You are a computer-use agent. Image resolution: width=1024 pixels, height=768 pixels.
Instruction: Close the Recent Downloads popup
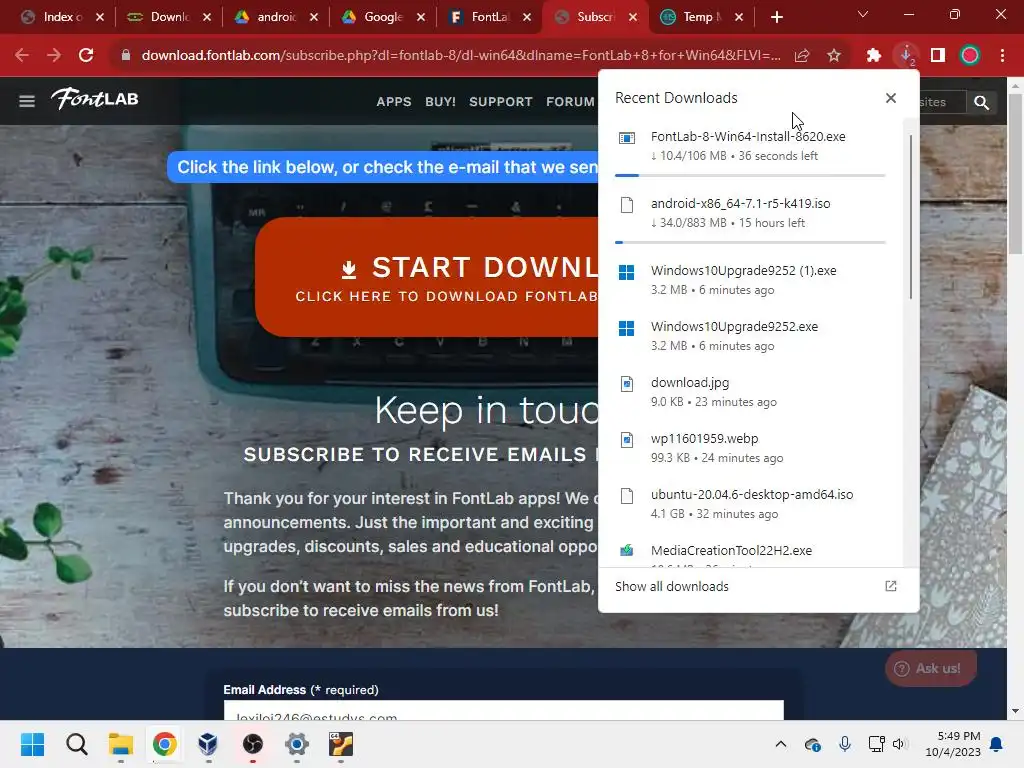click(x=891, y=98)
